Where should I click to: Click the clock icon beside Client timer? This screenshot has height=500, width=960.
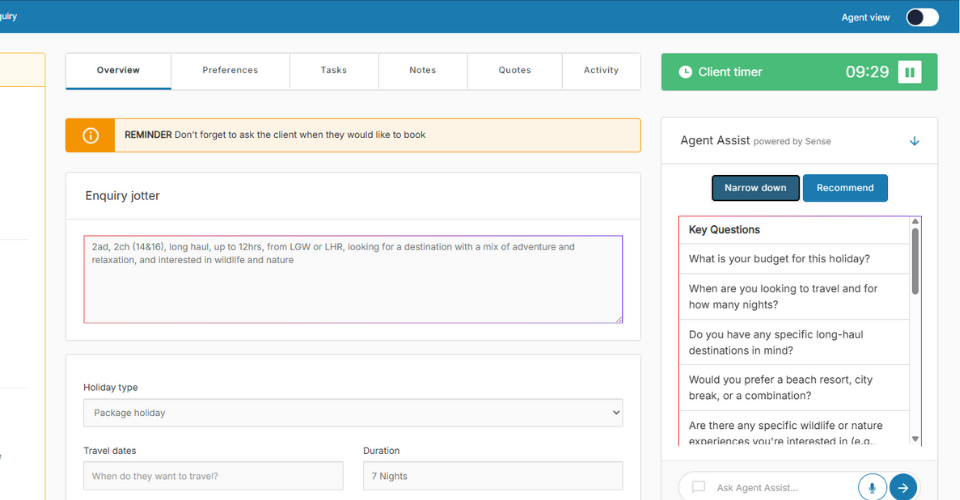pos(685,72)
